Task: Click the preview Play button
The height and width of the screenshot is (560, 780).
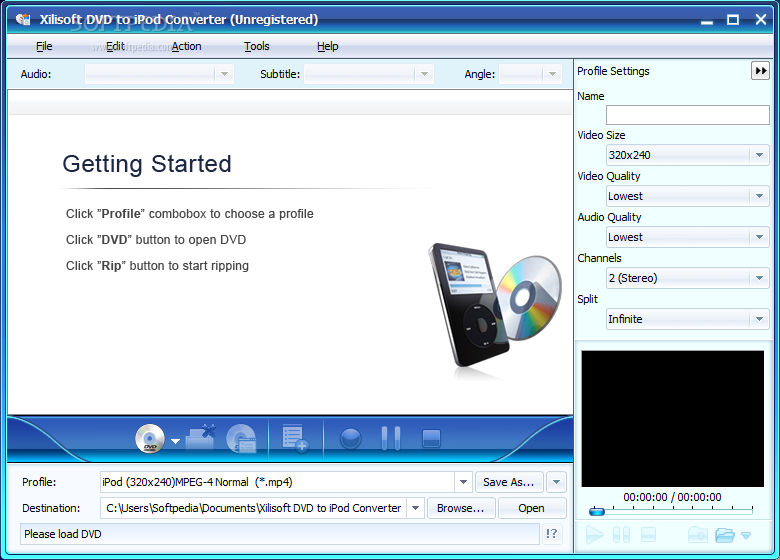Action: (594, 535)
